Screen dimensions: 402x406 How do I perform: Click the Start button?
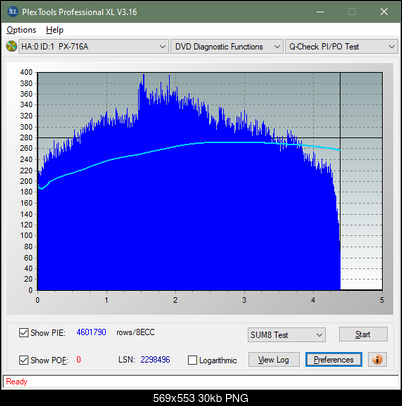click(x=363, y=334)
